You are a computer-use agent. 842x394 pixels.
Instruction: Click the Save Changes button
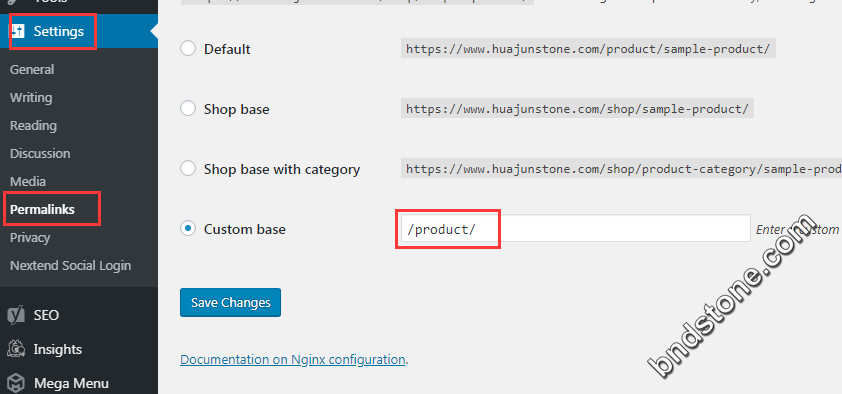click(230, 303)
